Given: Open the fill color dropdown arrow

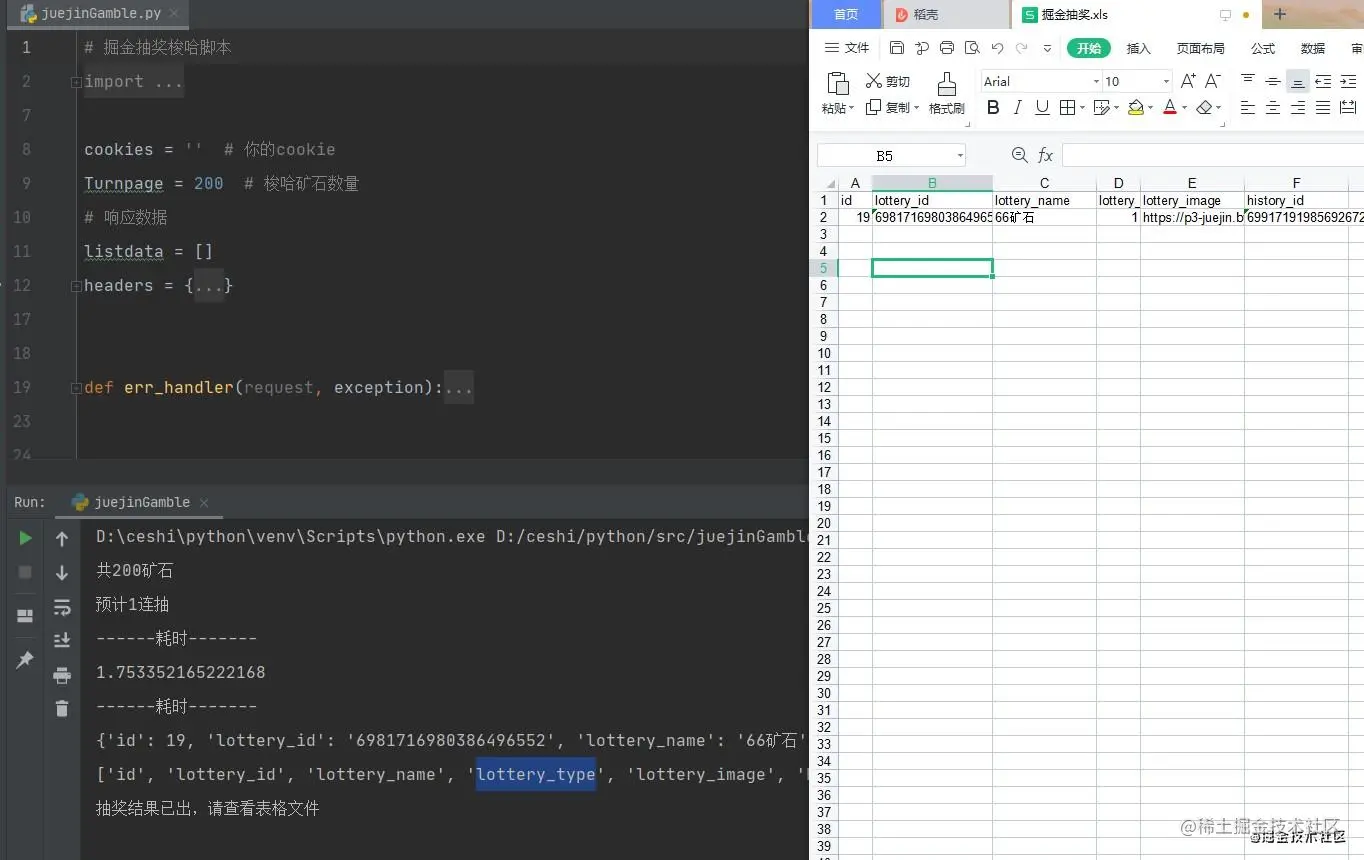Looking at the screenshot, I should click(x=1150, y=108).
